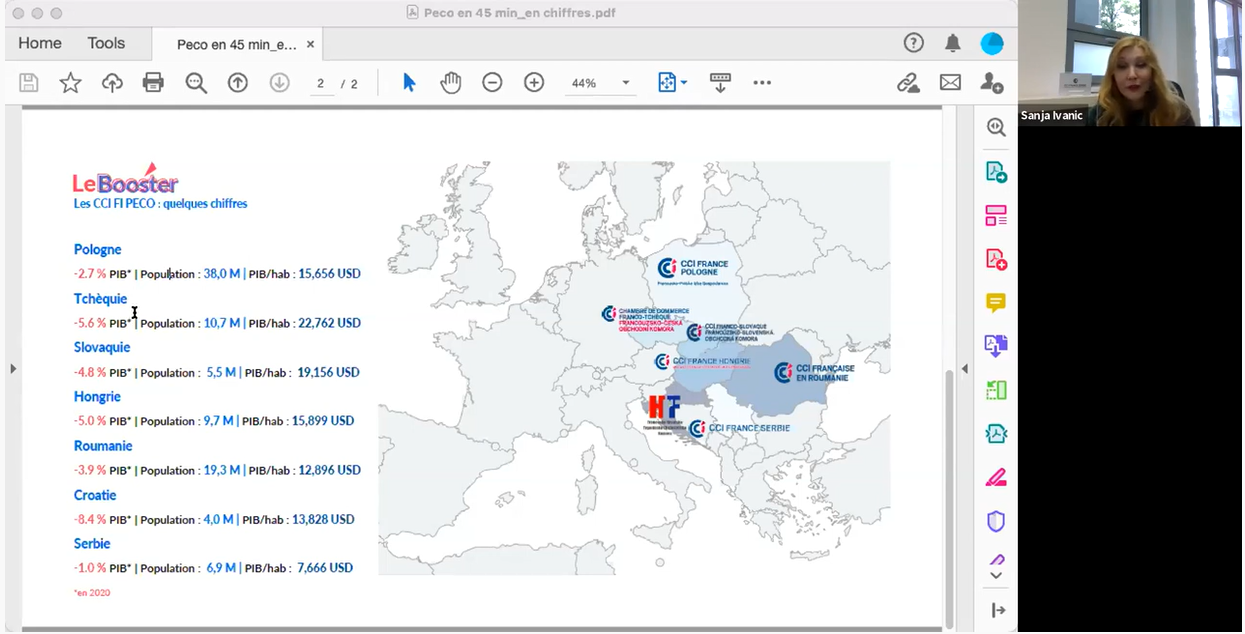Open the zoom level dropdown at 44%
This screenshot has height=634, width=1245.
tap(626, 83)
